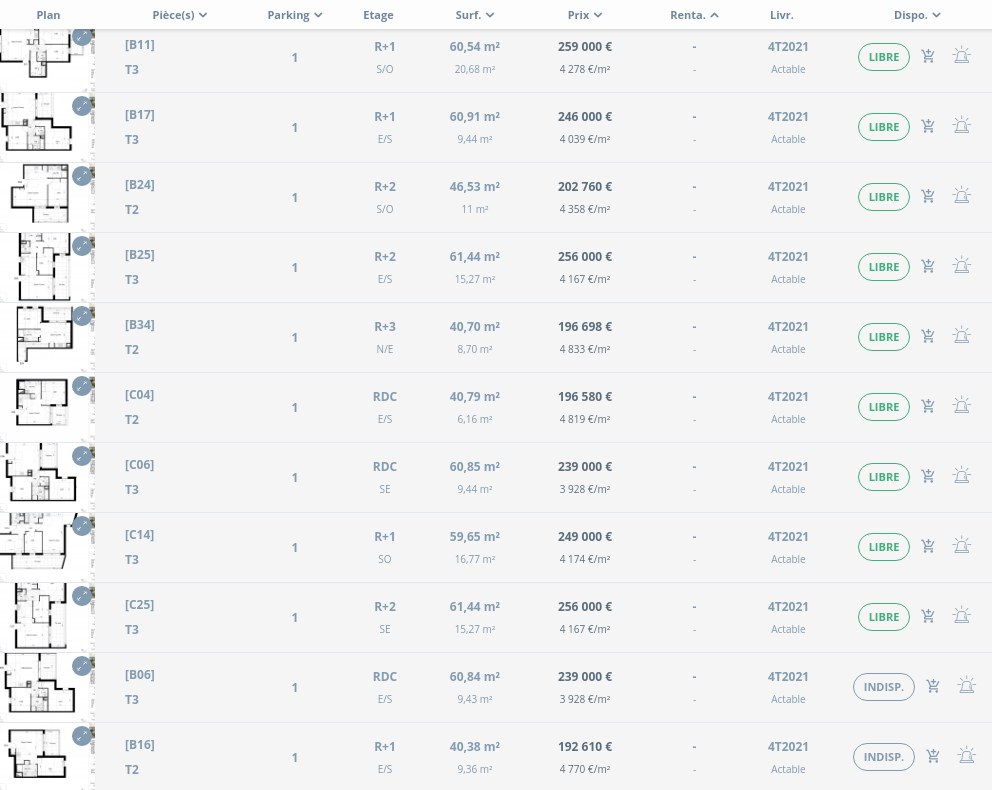Add lot B11 to cart

click(x=928, y=57)
